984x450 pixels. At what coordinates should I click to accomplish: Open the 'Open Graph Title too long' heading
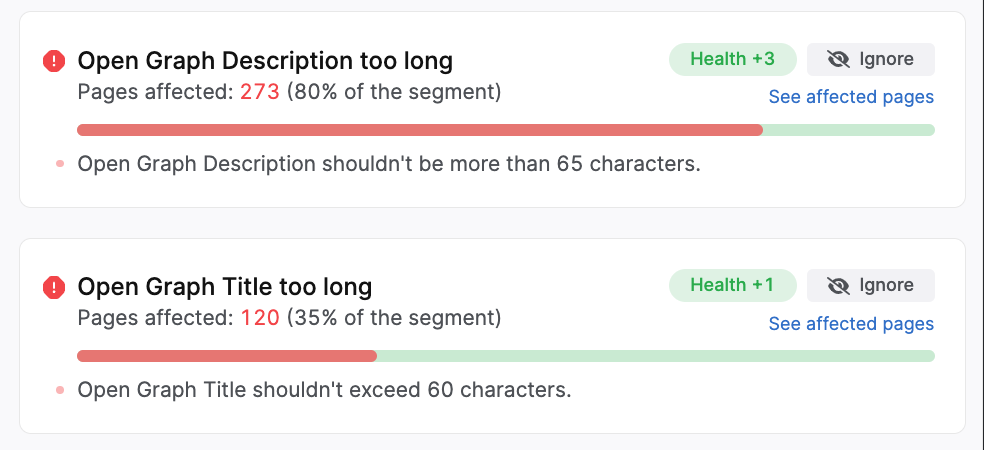pyautogui.click(x=225, y=288)
